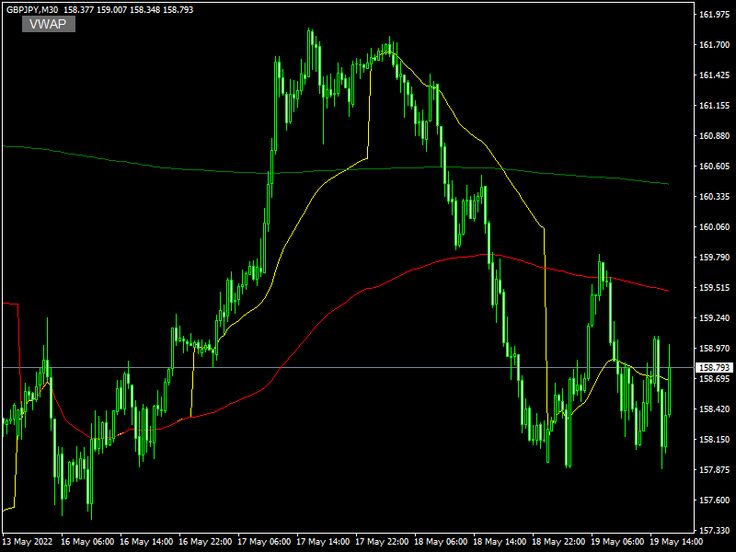The height and width of the screenshot is (552, 736).
Task: Click the 16 May 06:00 time label
Action: (x=87, y=541)
